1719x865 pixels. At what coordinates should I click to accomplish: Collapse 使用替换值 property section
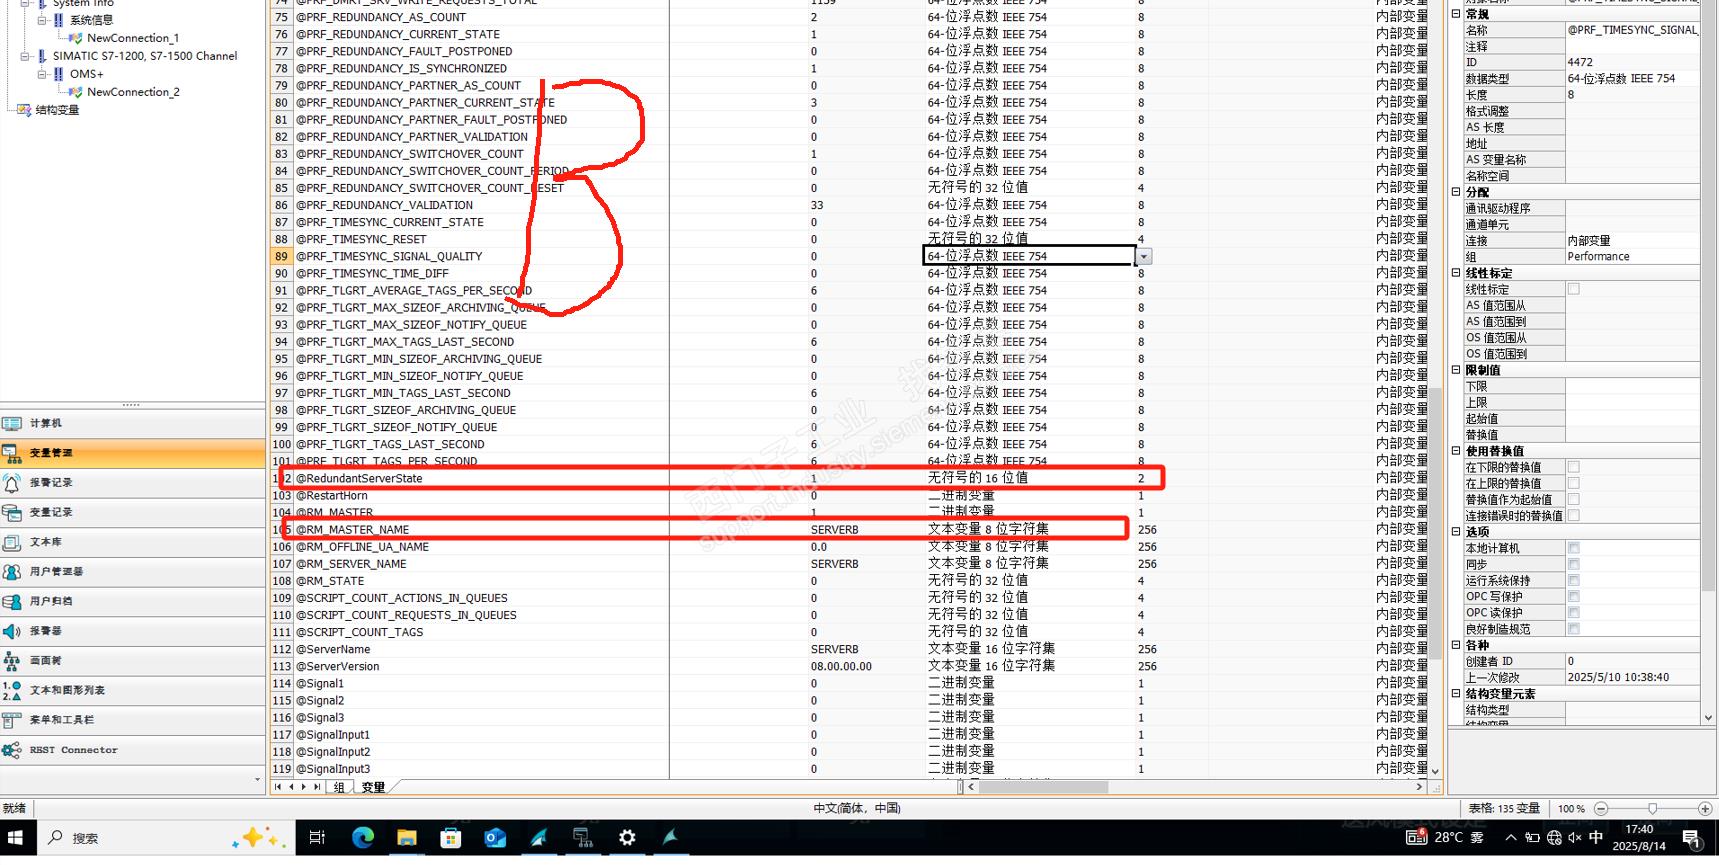click(1456, 451)
